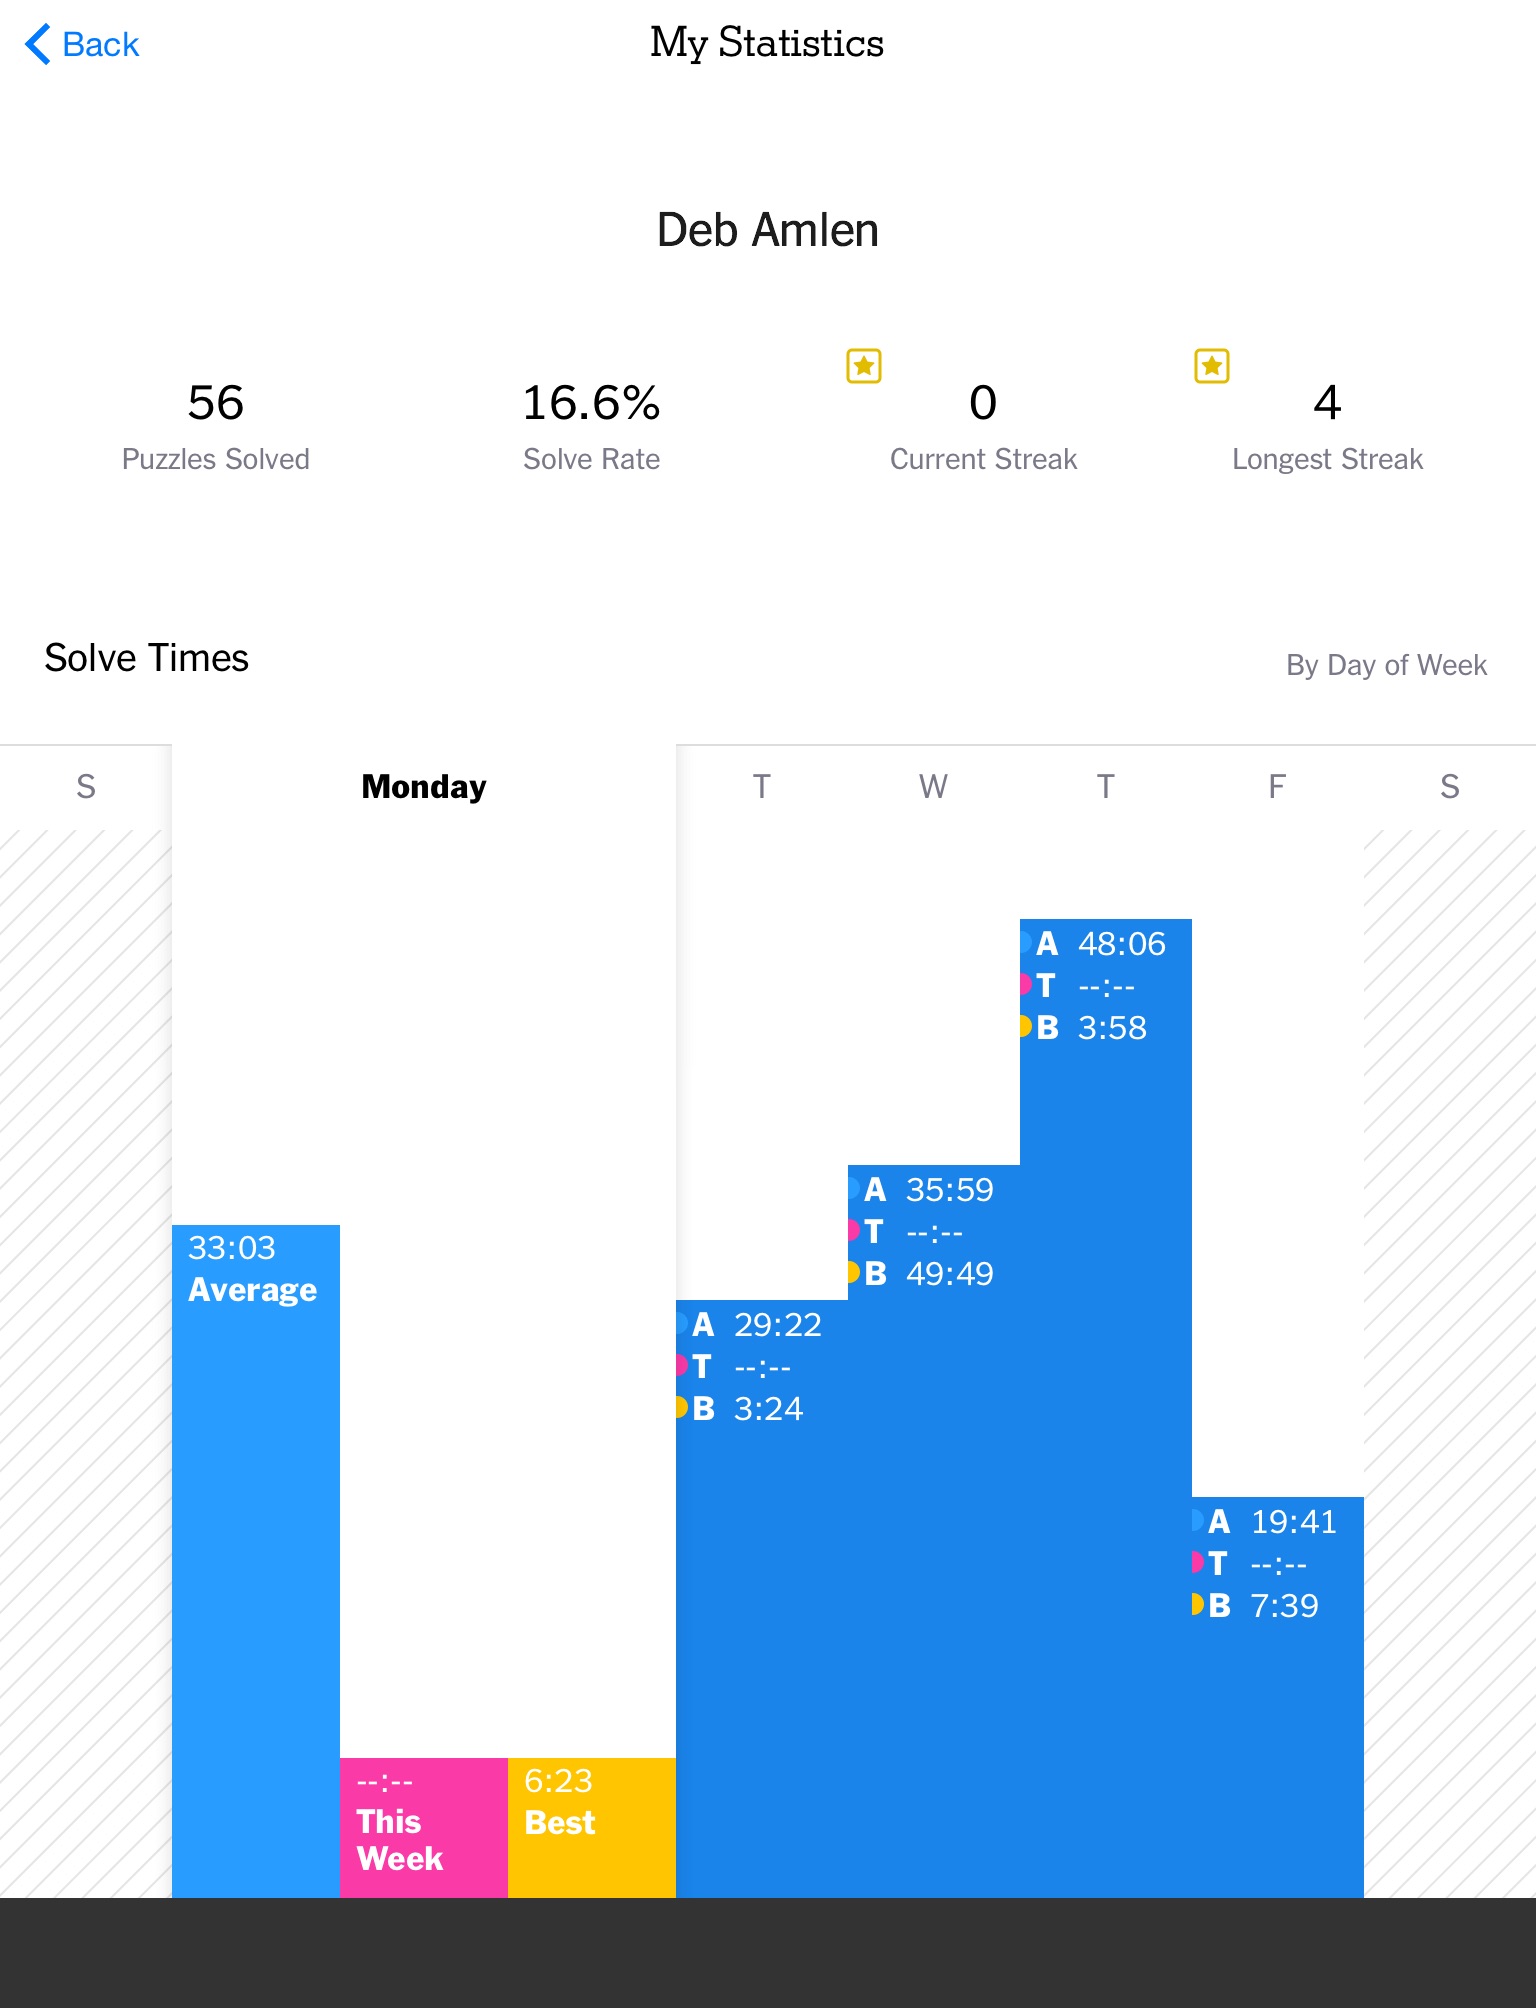Screen dimensions: 1536x2008
Task: Select the Sunday column header
Action: [x=86, y=787]
